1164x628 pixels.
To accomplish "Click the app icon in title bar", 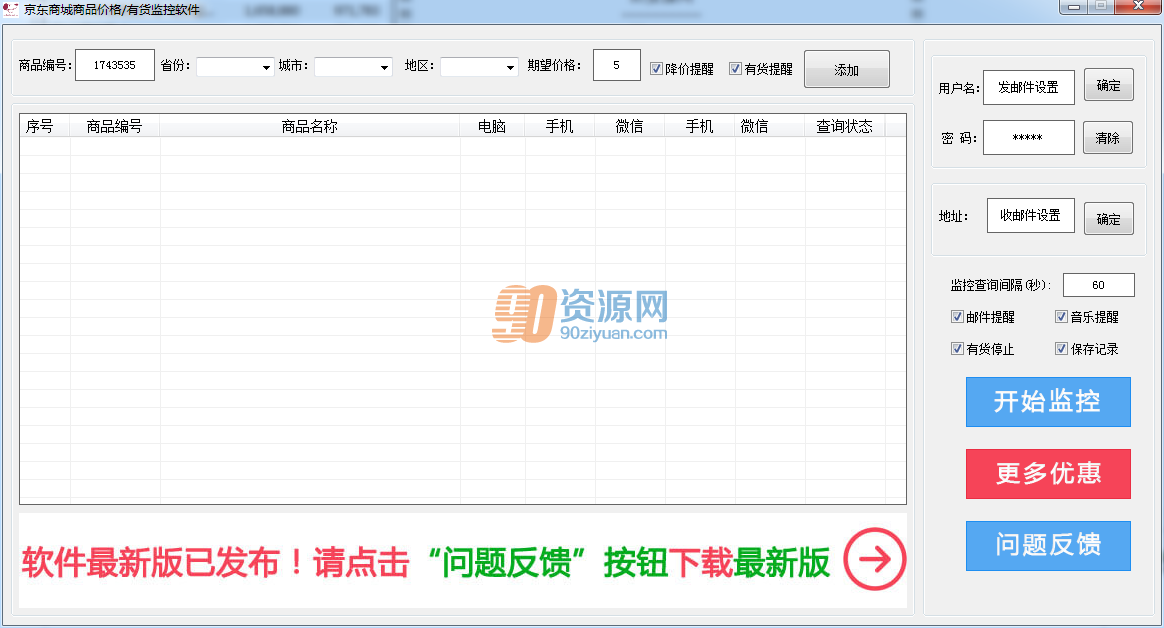I will point(10,10).
